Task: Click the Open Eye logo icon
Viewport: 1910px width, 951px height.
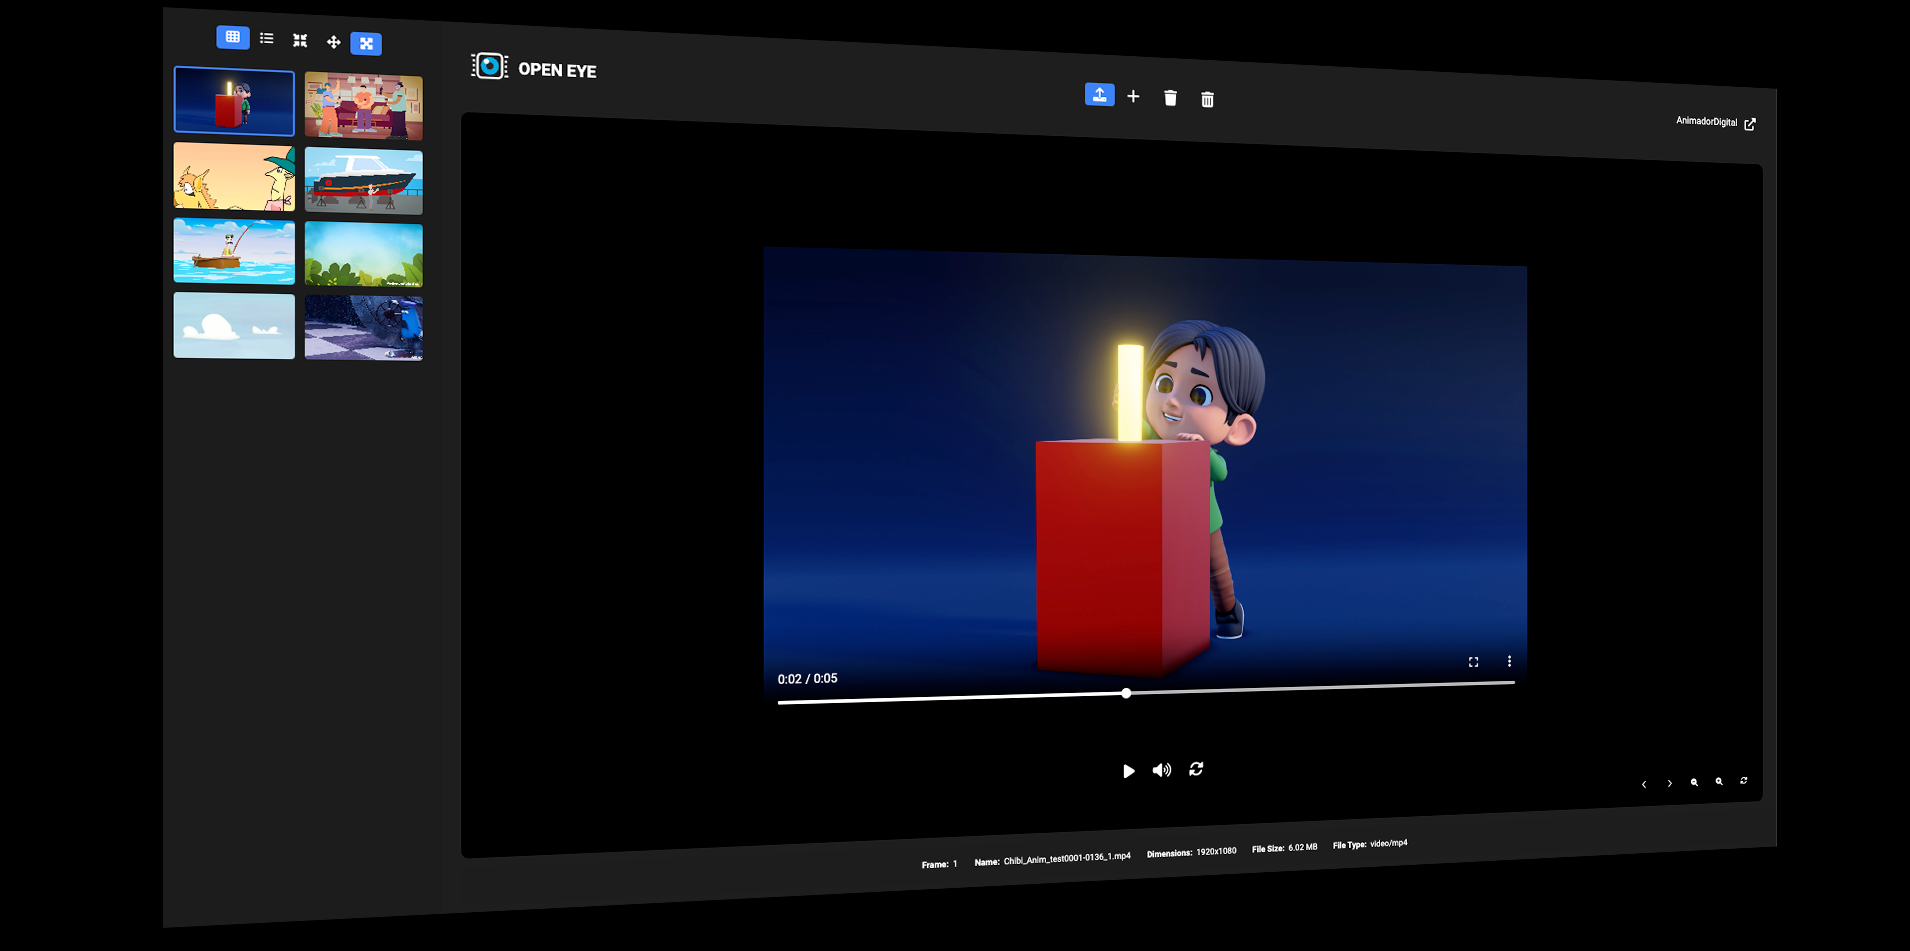Action: [x=490, y=66]
